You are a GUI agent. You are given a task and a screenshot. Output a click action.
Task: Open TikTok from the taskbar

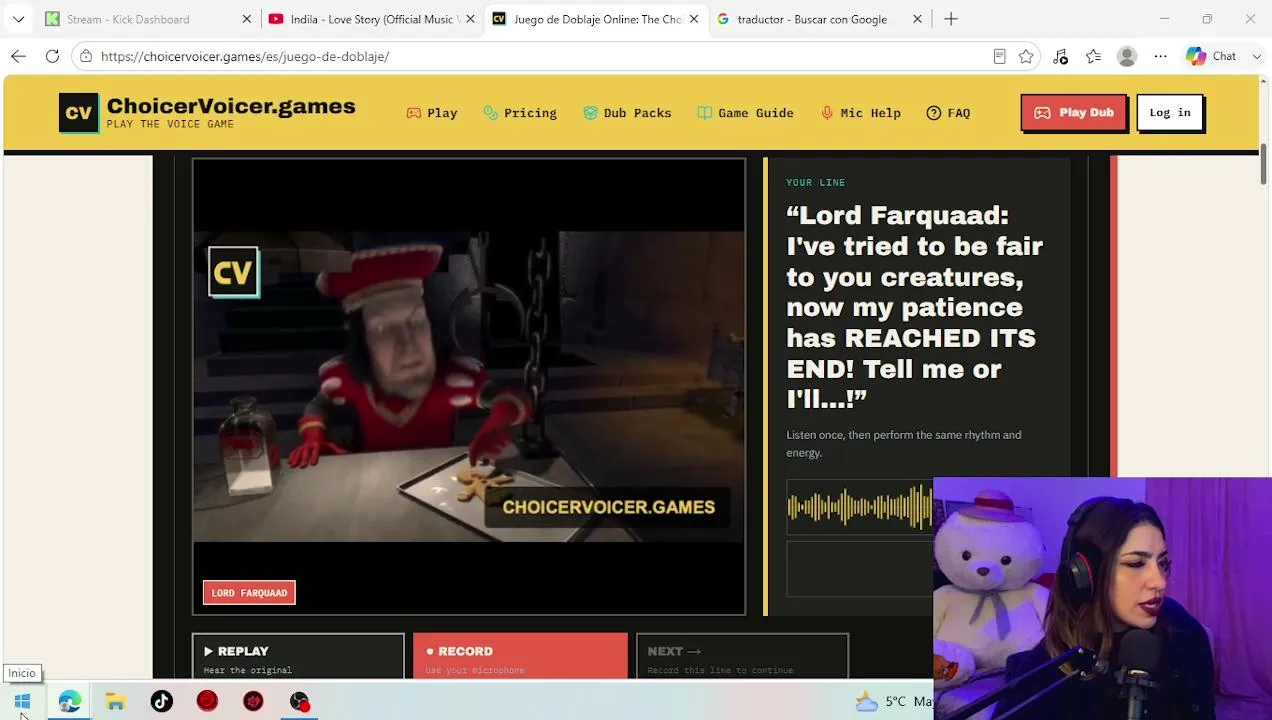[161, 702]
